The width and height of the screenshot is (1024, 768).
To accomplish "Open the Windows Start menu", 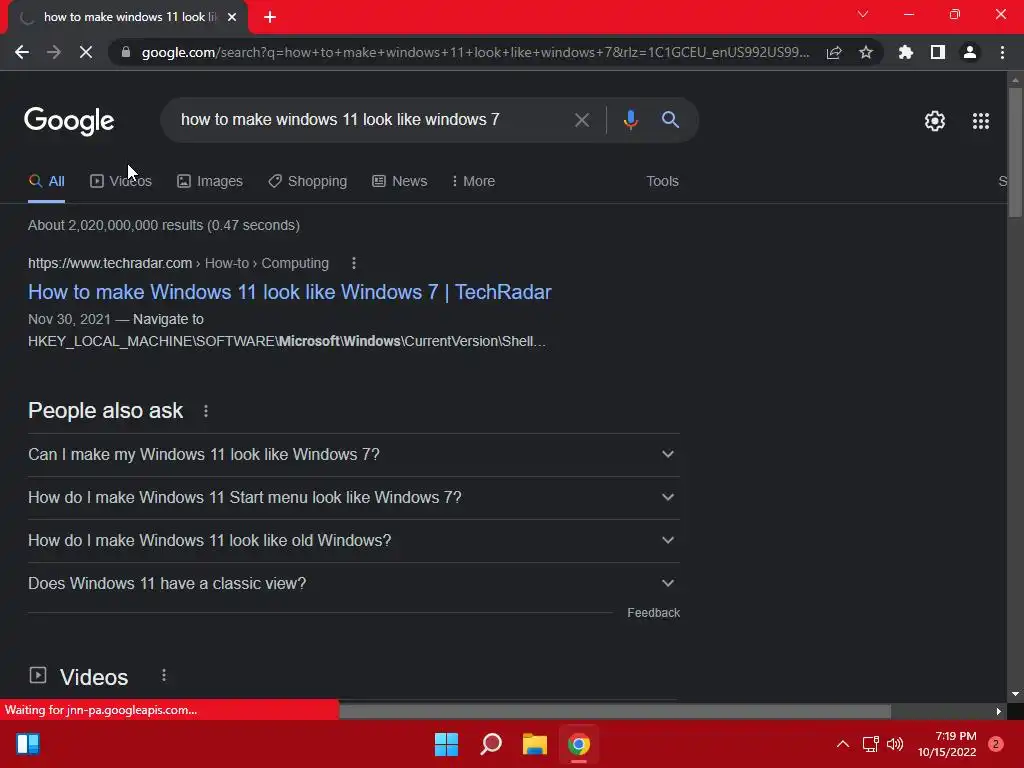I will point(446,744).
